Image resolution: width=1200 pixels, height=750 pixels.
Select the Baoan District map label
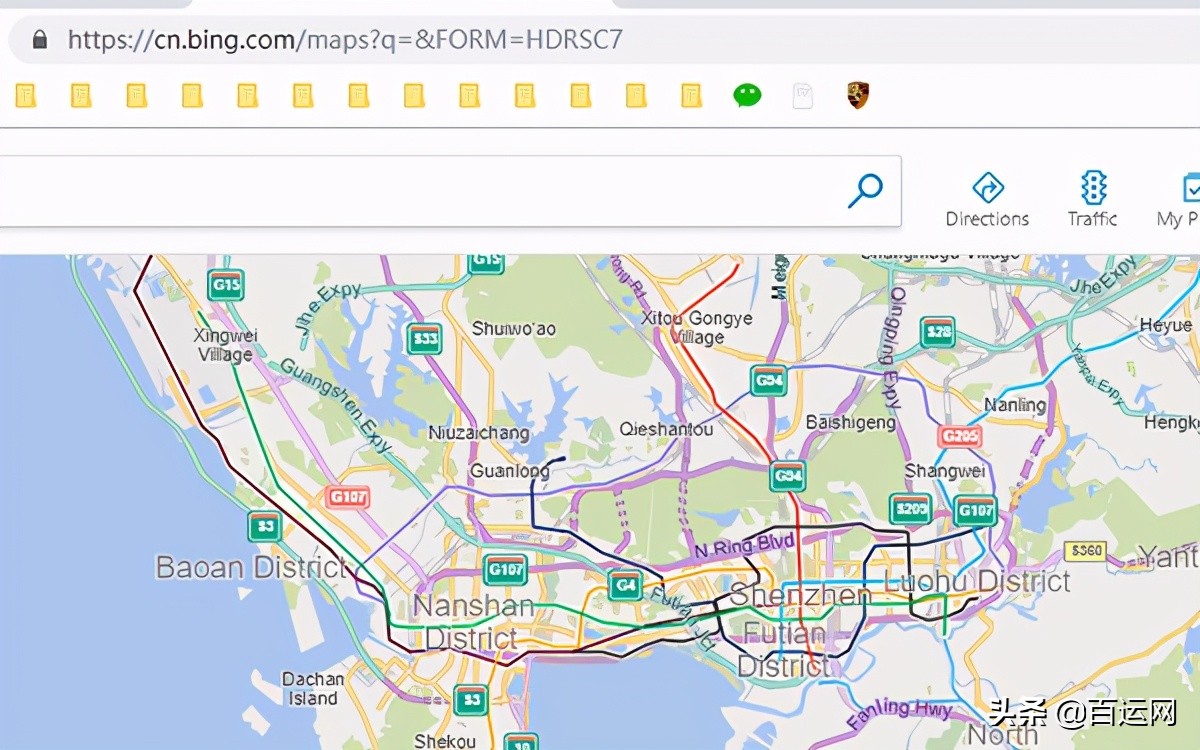point(250,568)
